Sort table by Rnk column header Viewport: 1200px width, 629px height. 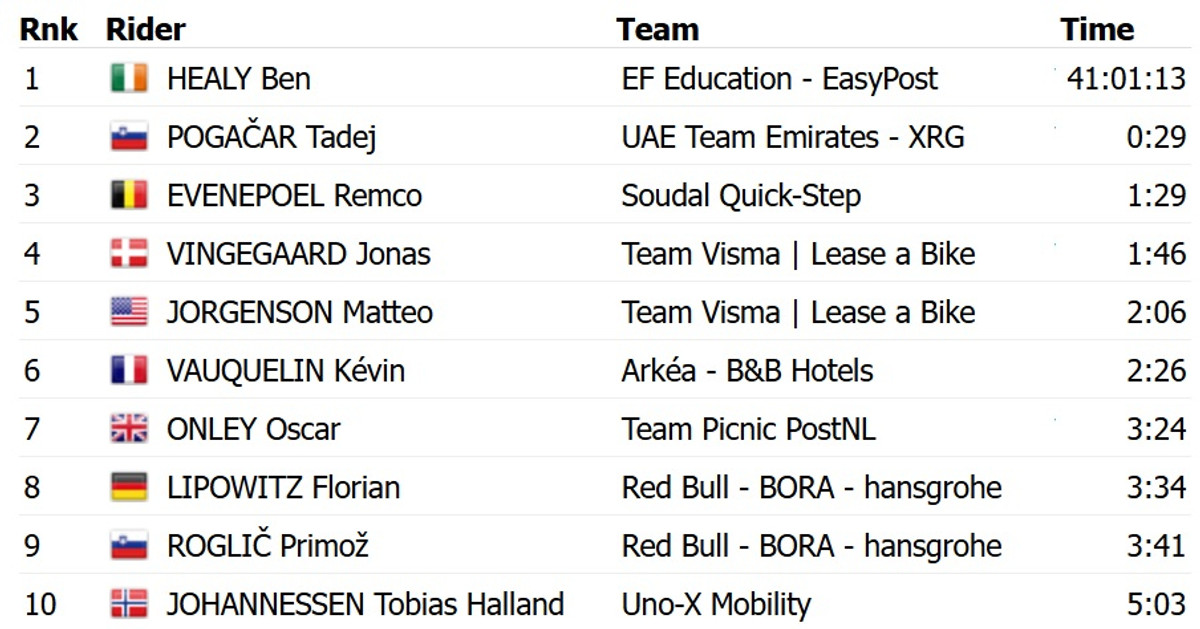point(48,29)
